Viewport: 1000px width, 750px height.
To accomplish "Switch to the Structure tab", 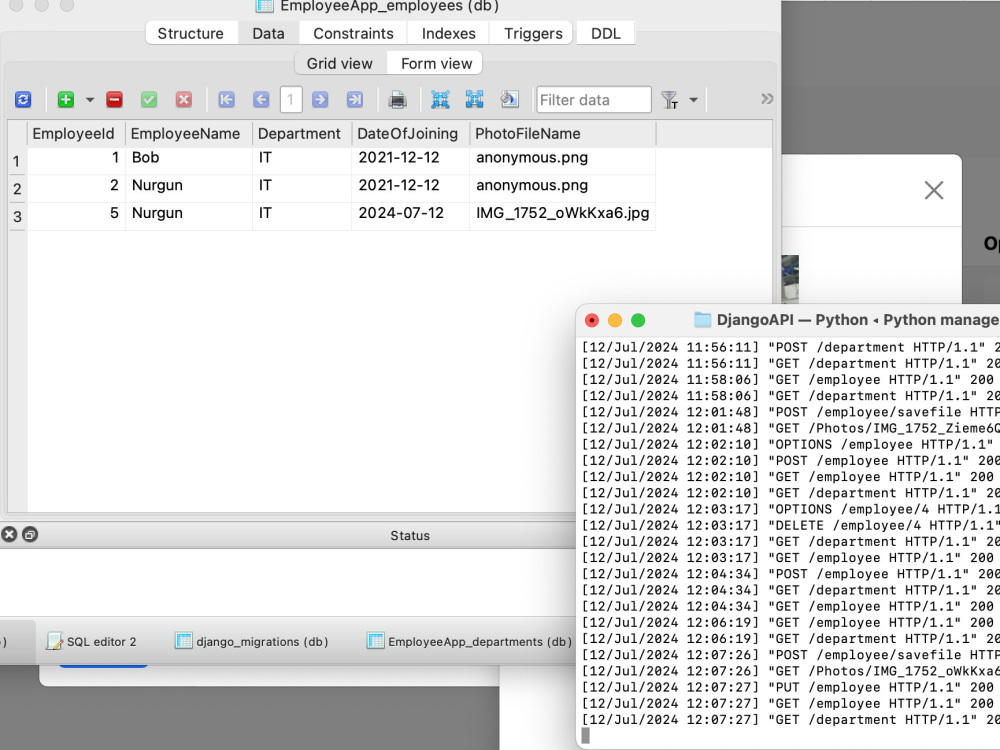I will pos(191,33).
